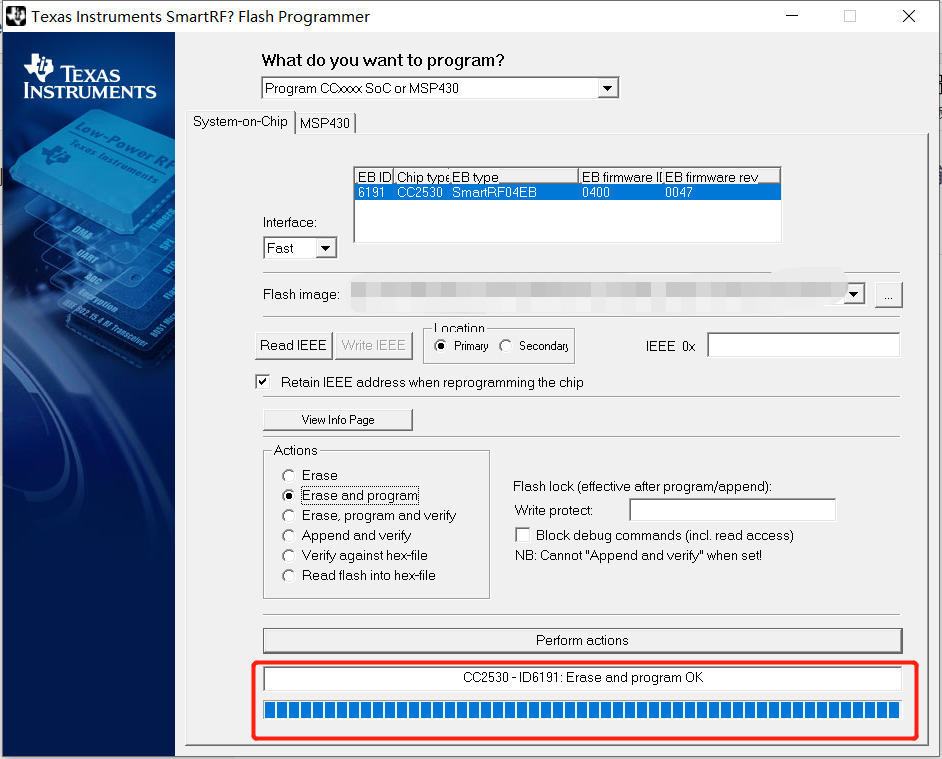Viewport: 942px width, 759px height.
Task: Click the Read IEEE button
Action: coord(293,345)
